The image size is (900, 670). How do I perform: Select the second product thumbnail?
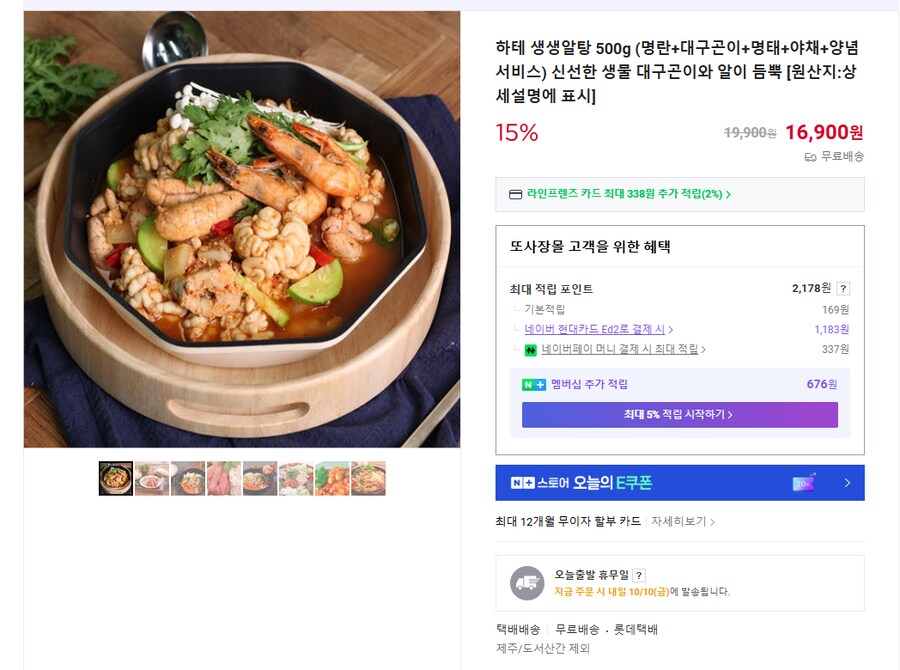(x=152, y=478)
